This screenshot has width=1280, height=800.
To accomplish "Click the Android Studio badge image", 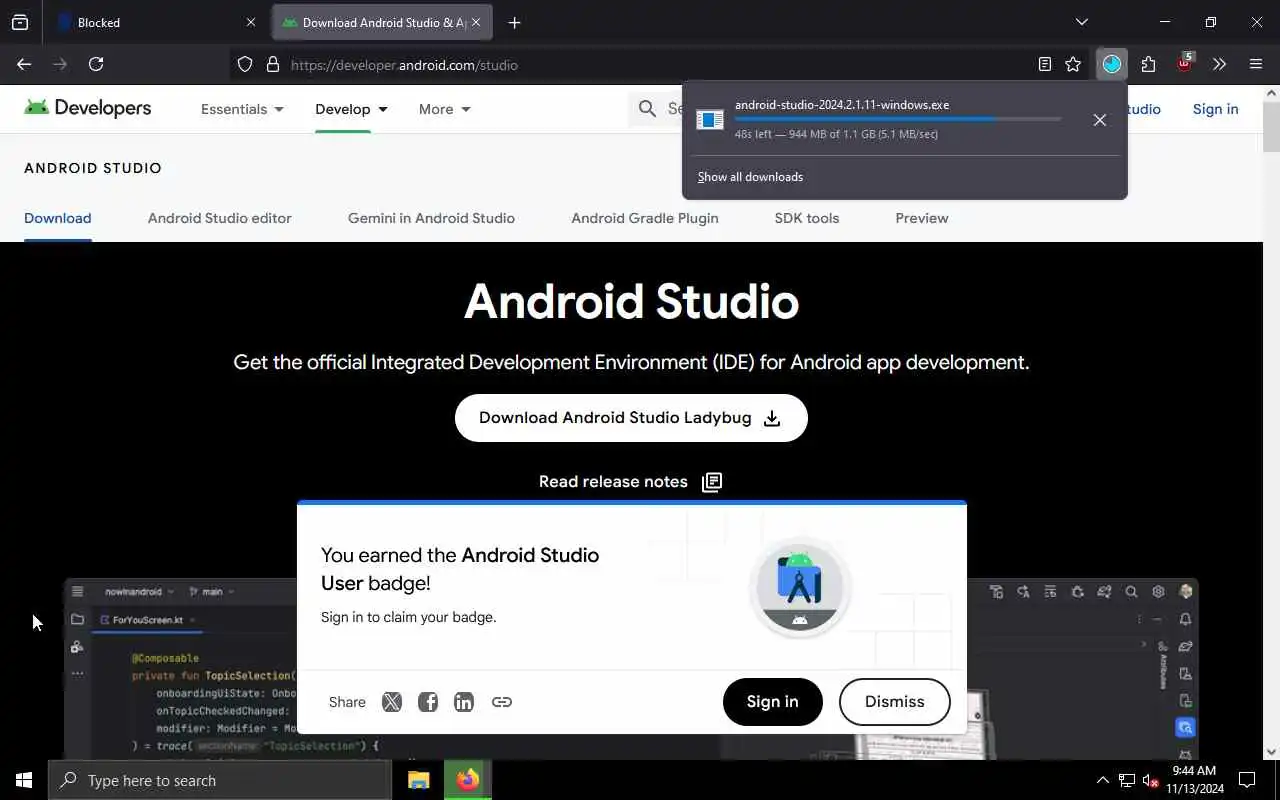I will [x=800, y=588].
